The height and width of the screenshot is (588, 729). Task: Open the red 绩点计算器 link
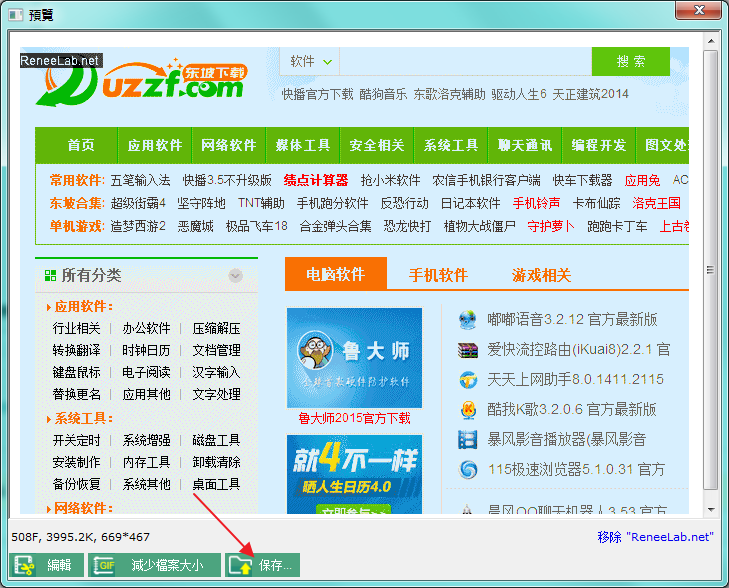coord(316,180)
